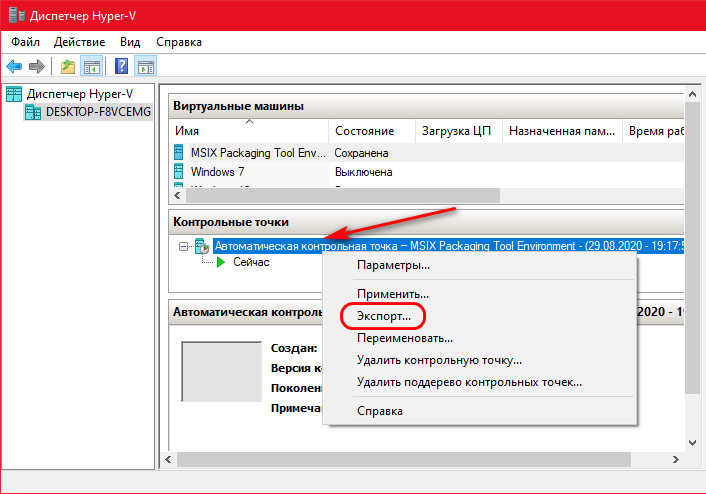Screen dimensions: 706x494
Task: Toggle the Show/Hide Console Tree icon
Action: point(92,67)
